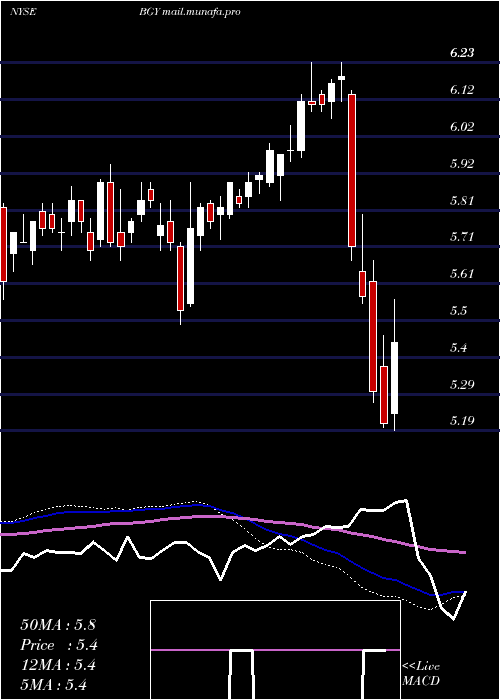Screen dimensions: 500x700
Task: Click the 5.4 price axis label
Action: pyautogui.click(x=459, y=348)
